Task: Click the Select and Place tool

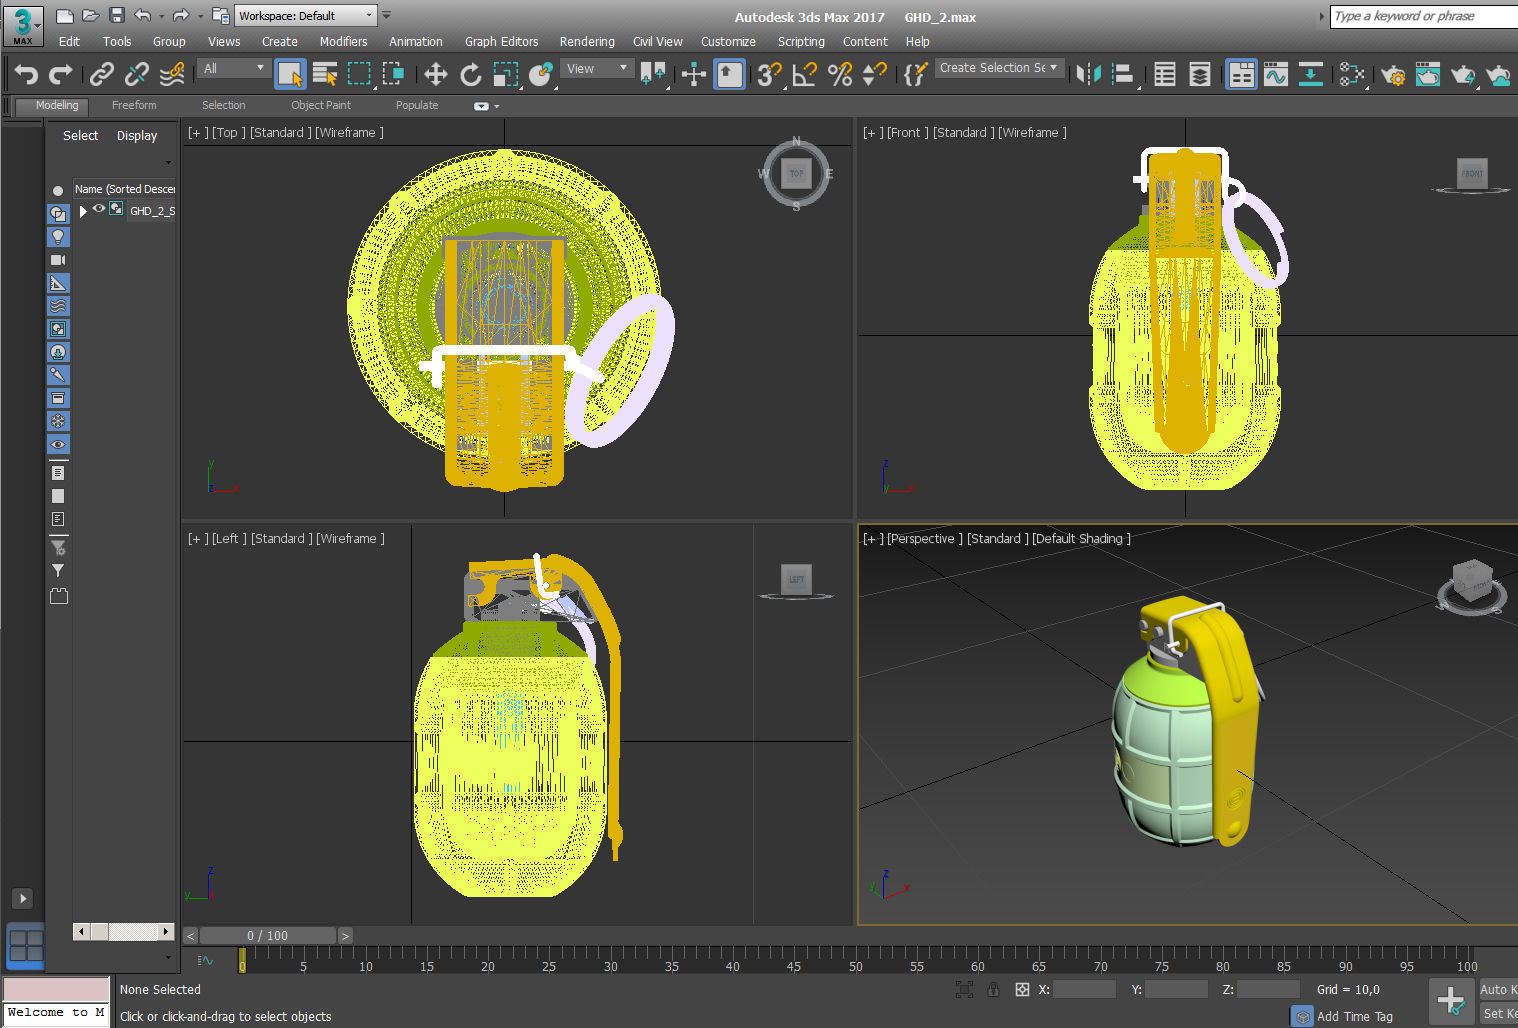Action: pyautogui.click(x=541, y=74)
